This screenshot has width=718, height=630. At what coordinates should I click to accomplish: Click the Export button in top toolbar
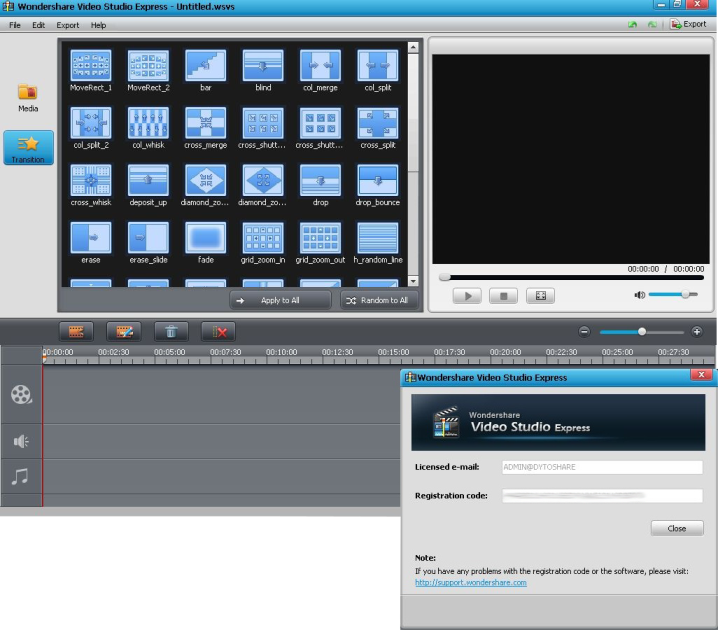pos(688,24)
